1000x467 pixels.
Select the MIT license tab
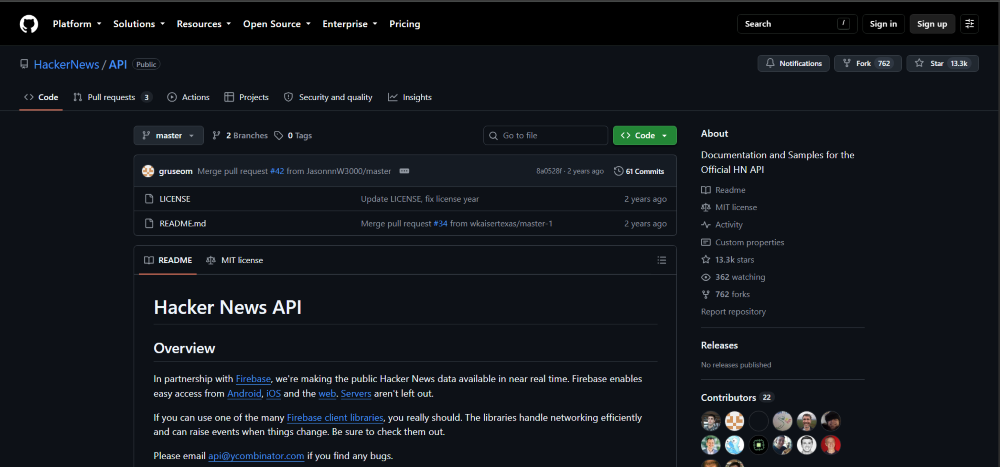tap(234, 260)
